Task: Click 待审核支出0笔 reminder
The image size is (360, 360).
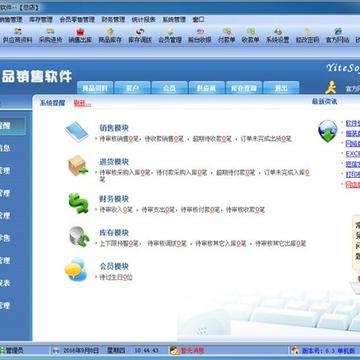Action: [158, 210]
